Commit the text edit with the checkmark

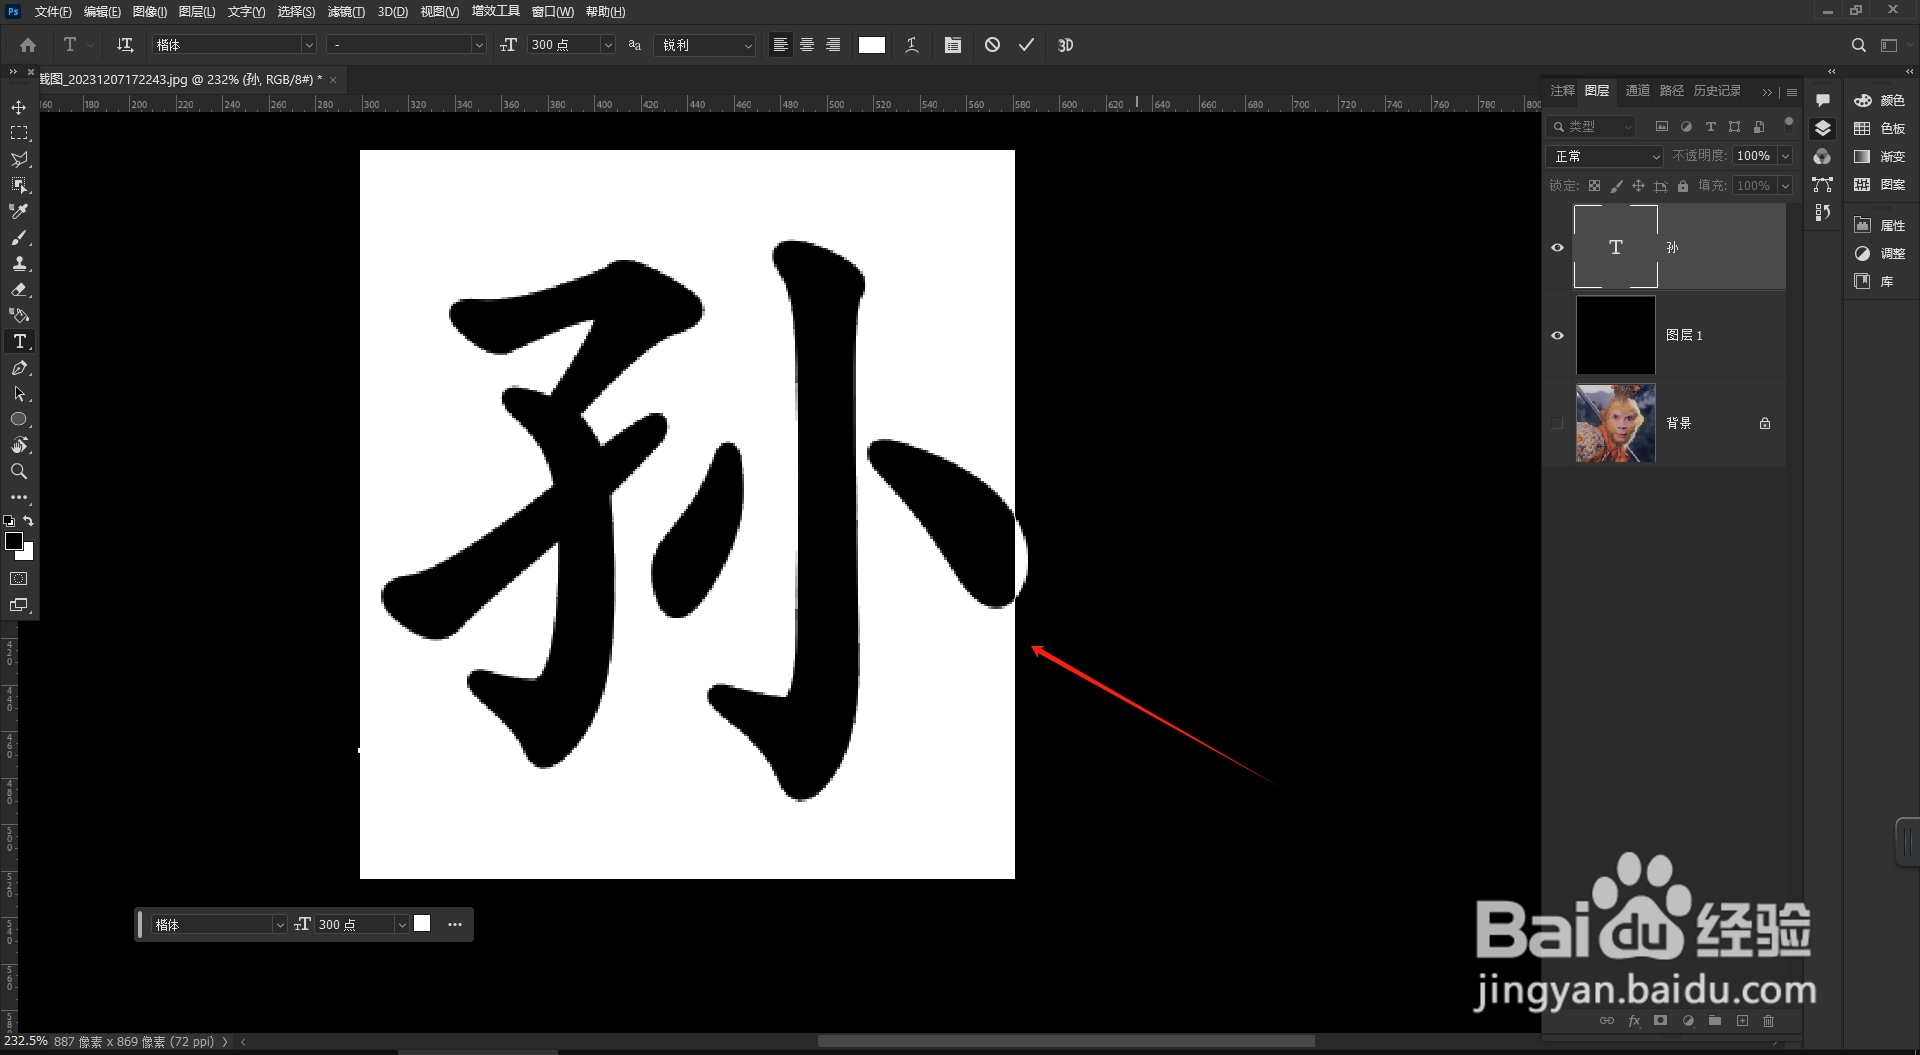pos(1026,45)
